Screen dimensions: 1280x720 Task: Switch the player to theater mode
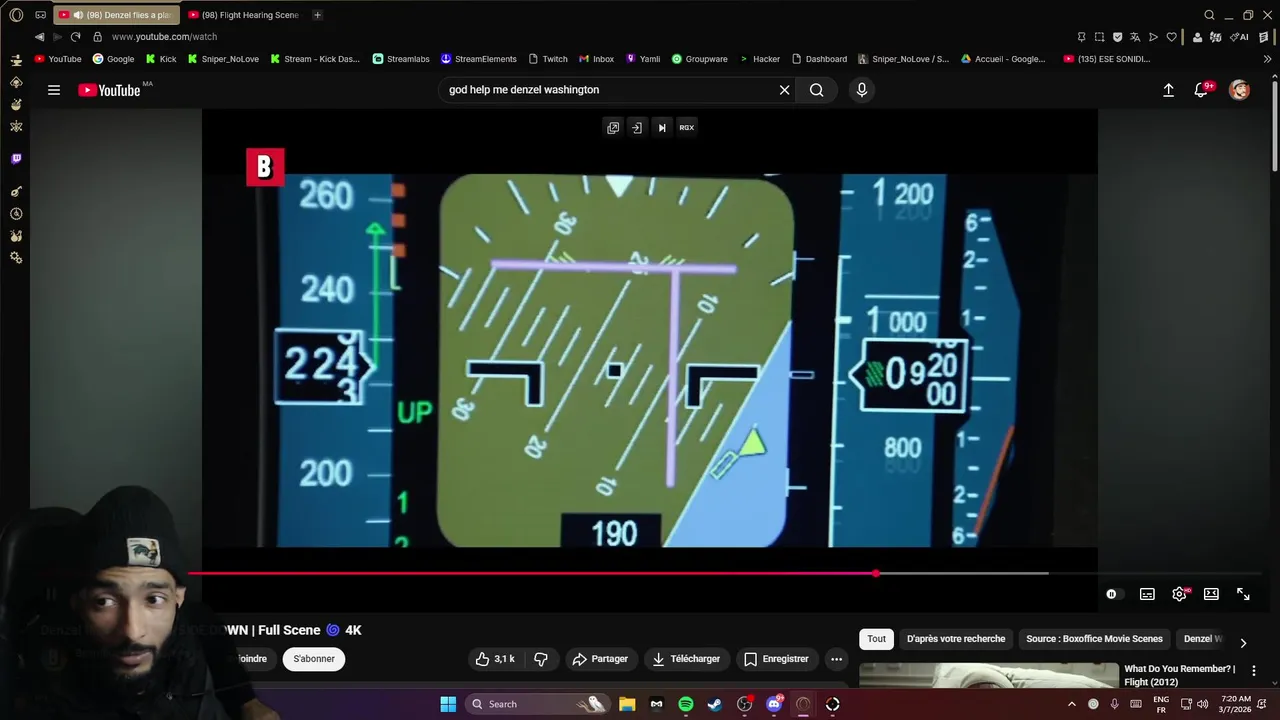[x=1211, y=594]
